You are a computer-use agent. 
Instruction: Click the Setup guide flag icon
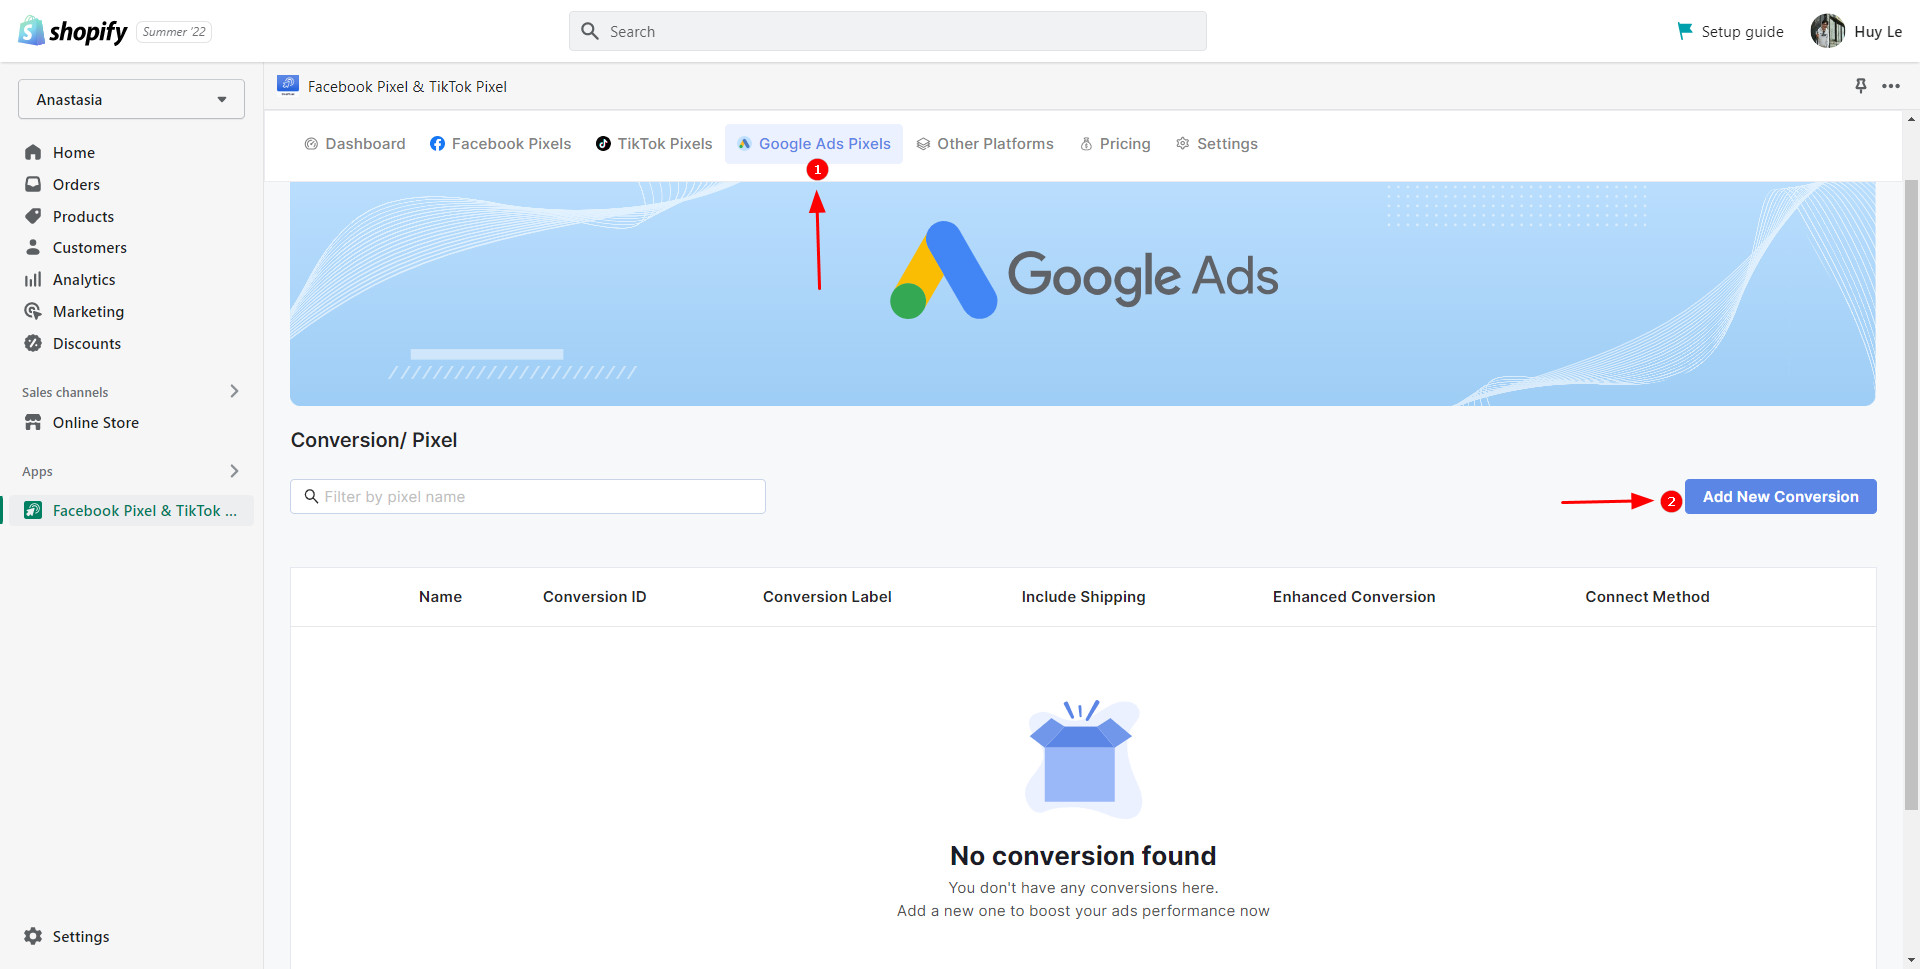[1685, 31]
